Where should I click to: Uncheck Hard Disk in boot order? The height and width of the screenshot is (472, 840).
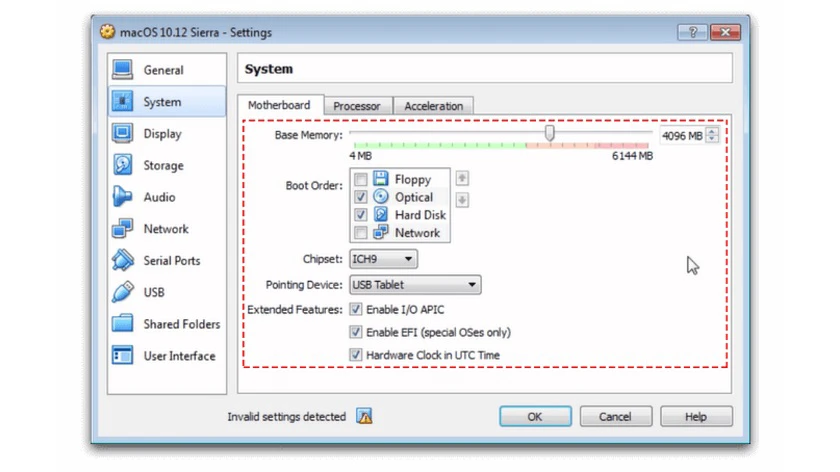point(361,215)
